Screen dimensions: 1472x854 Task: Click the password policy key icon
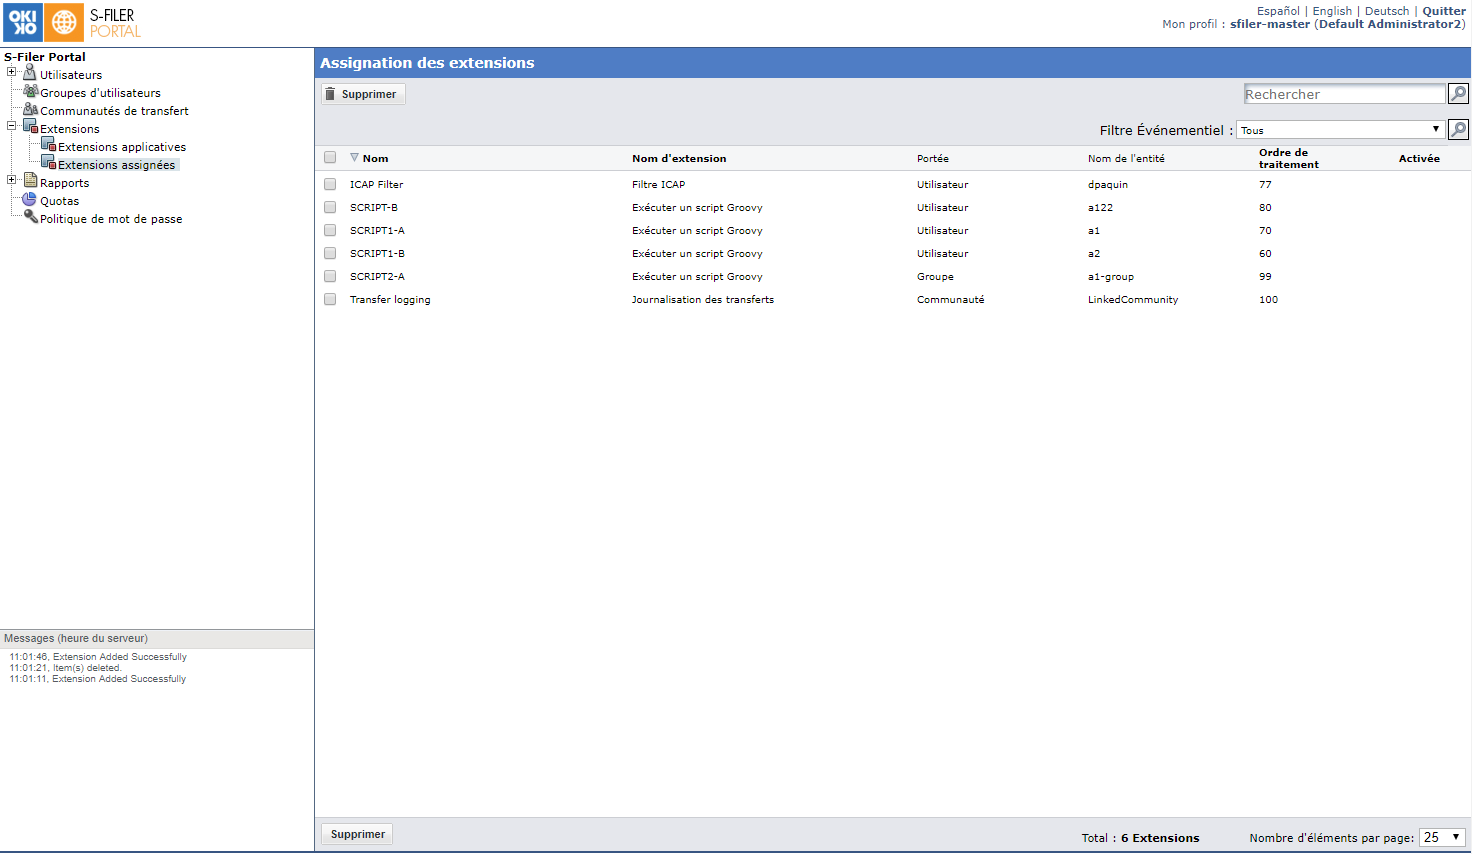[x=30, y=217]
